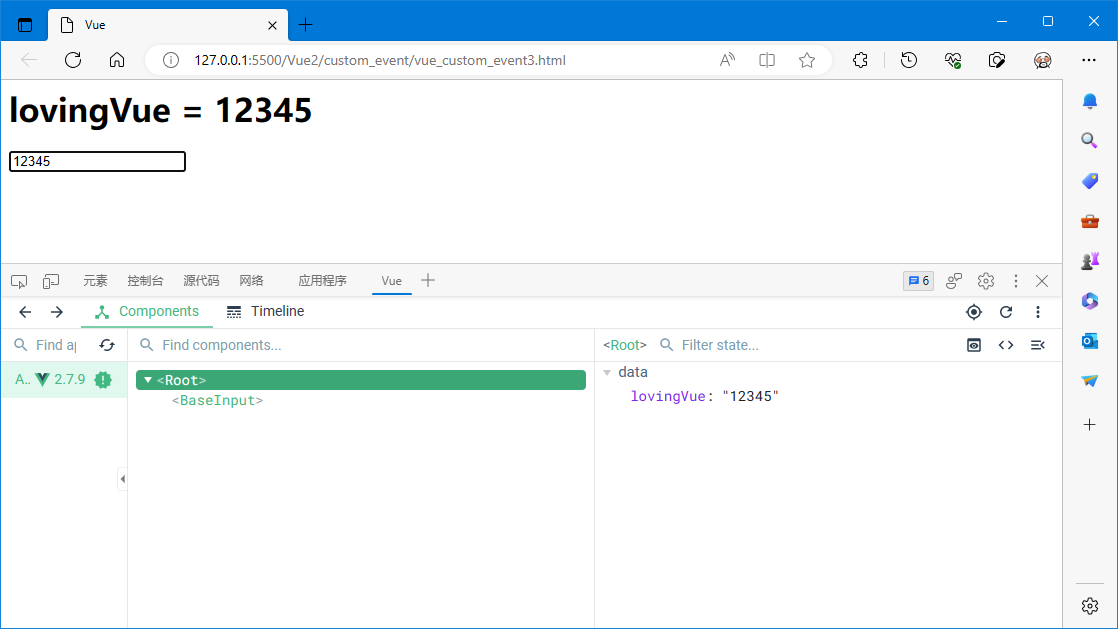
Task: Open the 6 issues badge button
Action: tap(918, 281)
